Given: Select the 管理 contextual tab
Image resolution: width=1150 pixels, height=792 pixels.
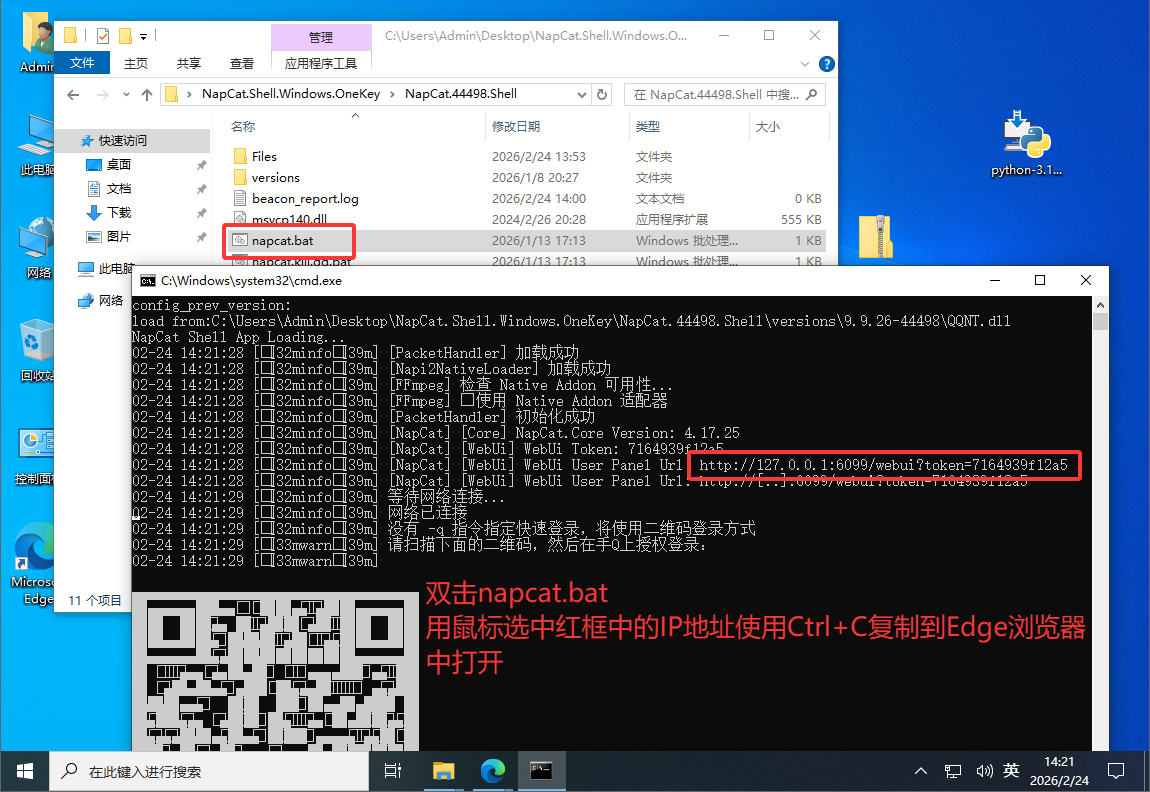Looking at the screenshot, I should [x=321, y=37].
